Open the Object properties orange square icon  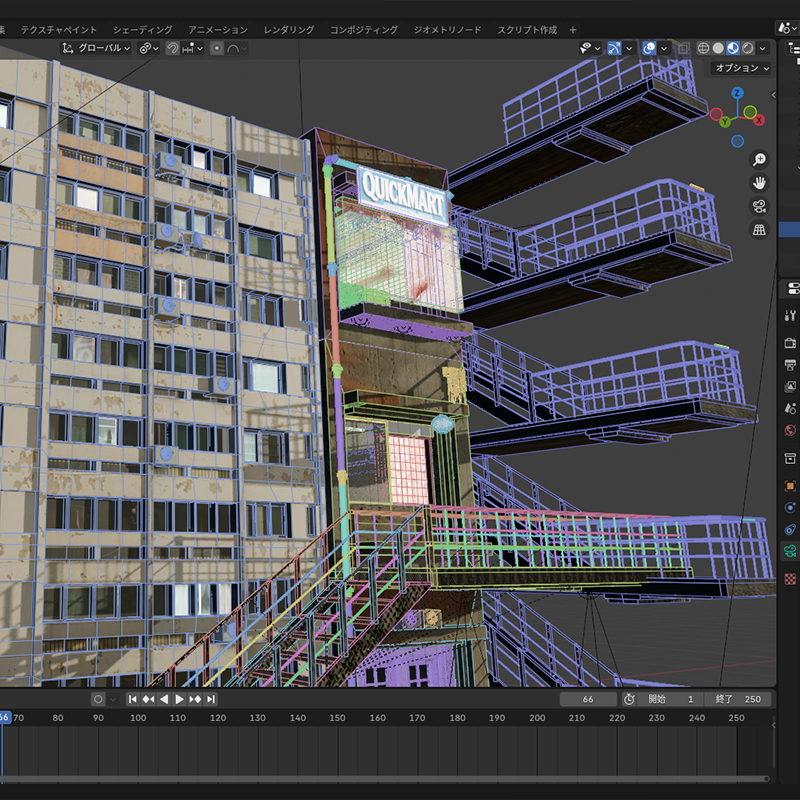790,486
